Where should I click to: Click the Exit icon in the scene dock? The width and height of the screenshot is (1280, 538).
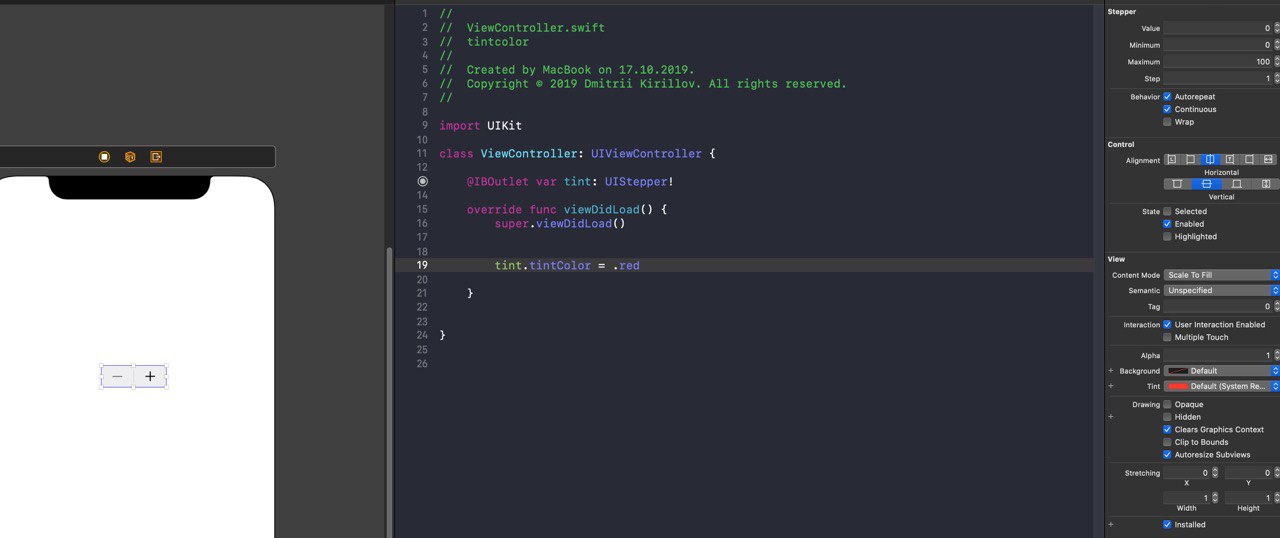156,157
